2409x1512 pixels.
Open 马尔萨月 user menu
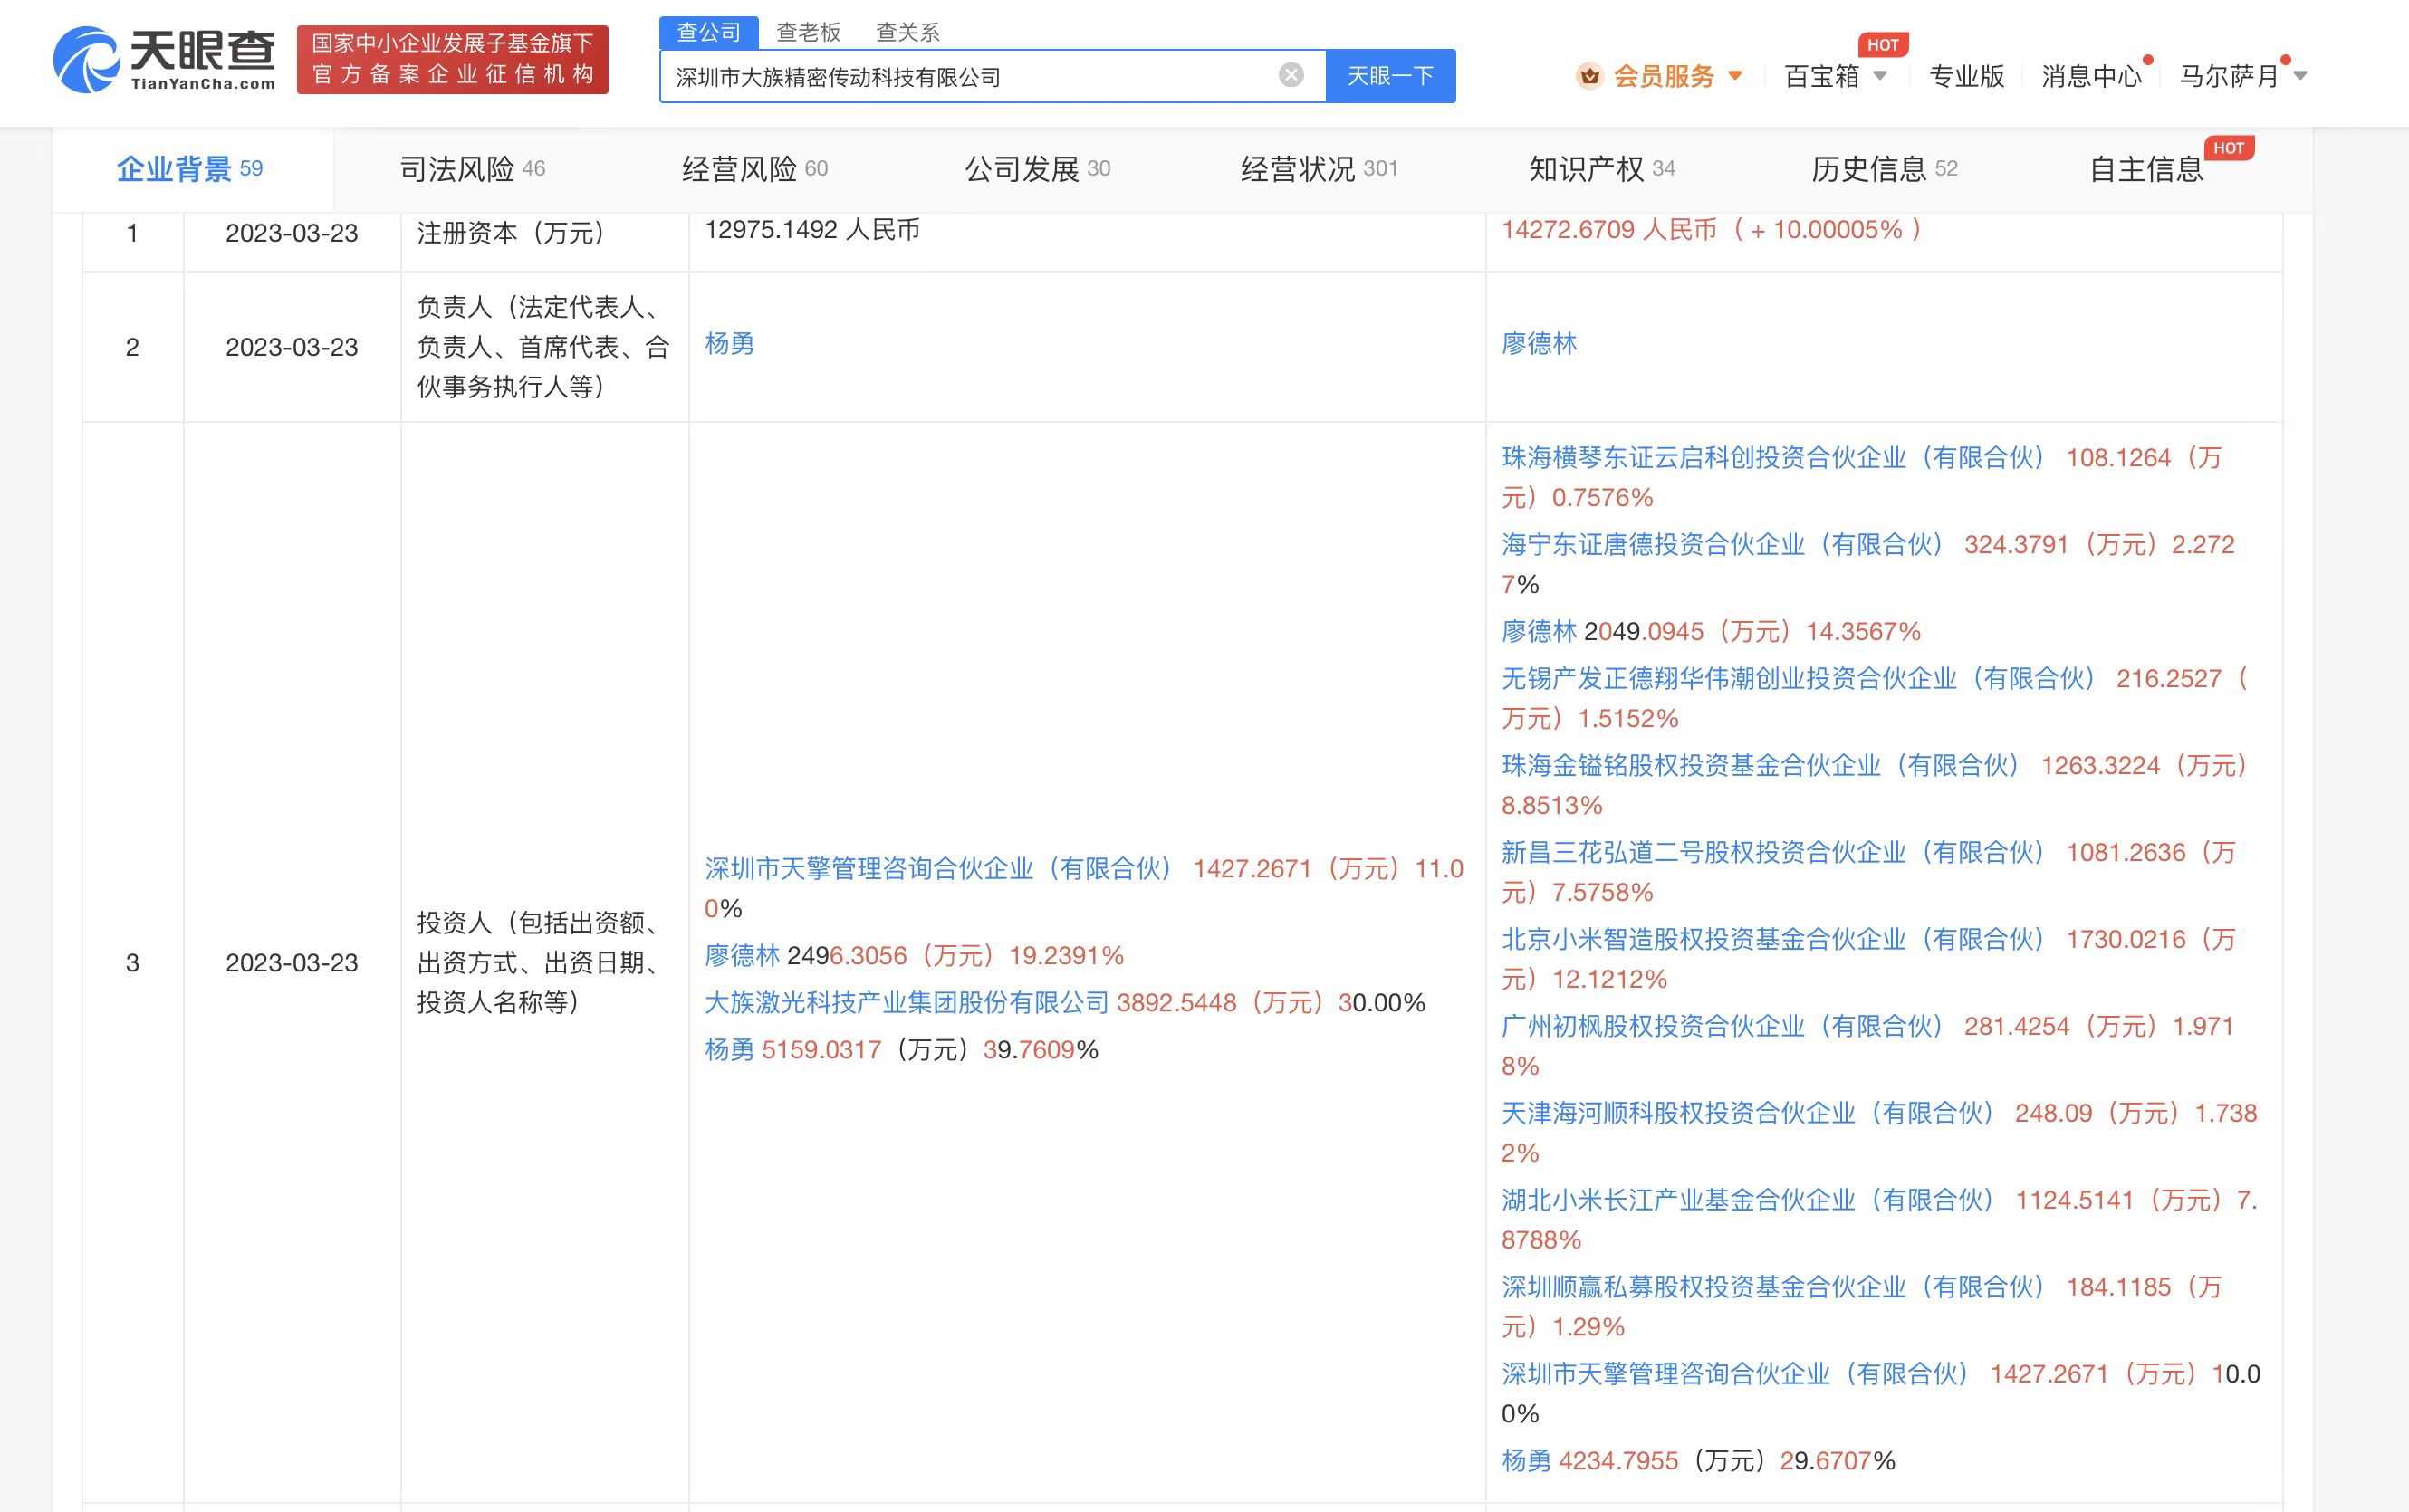pos(2229,76)
